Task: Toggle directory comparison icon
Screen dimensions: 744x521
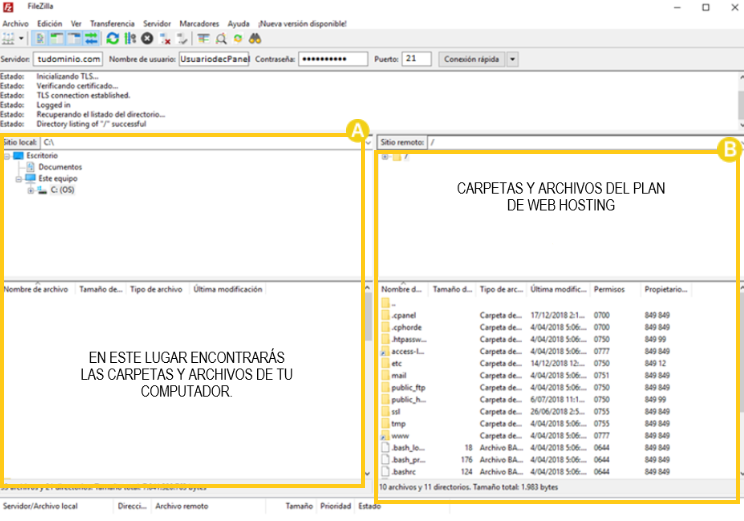Action: [x=221, y=38]
